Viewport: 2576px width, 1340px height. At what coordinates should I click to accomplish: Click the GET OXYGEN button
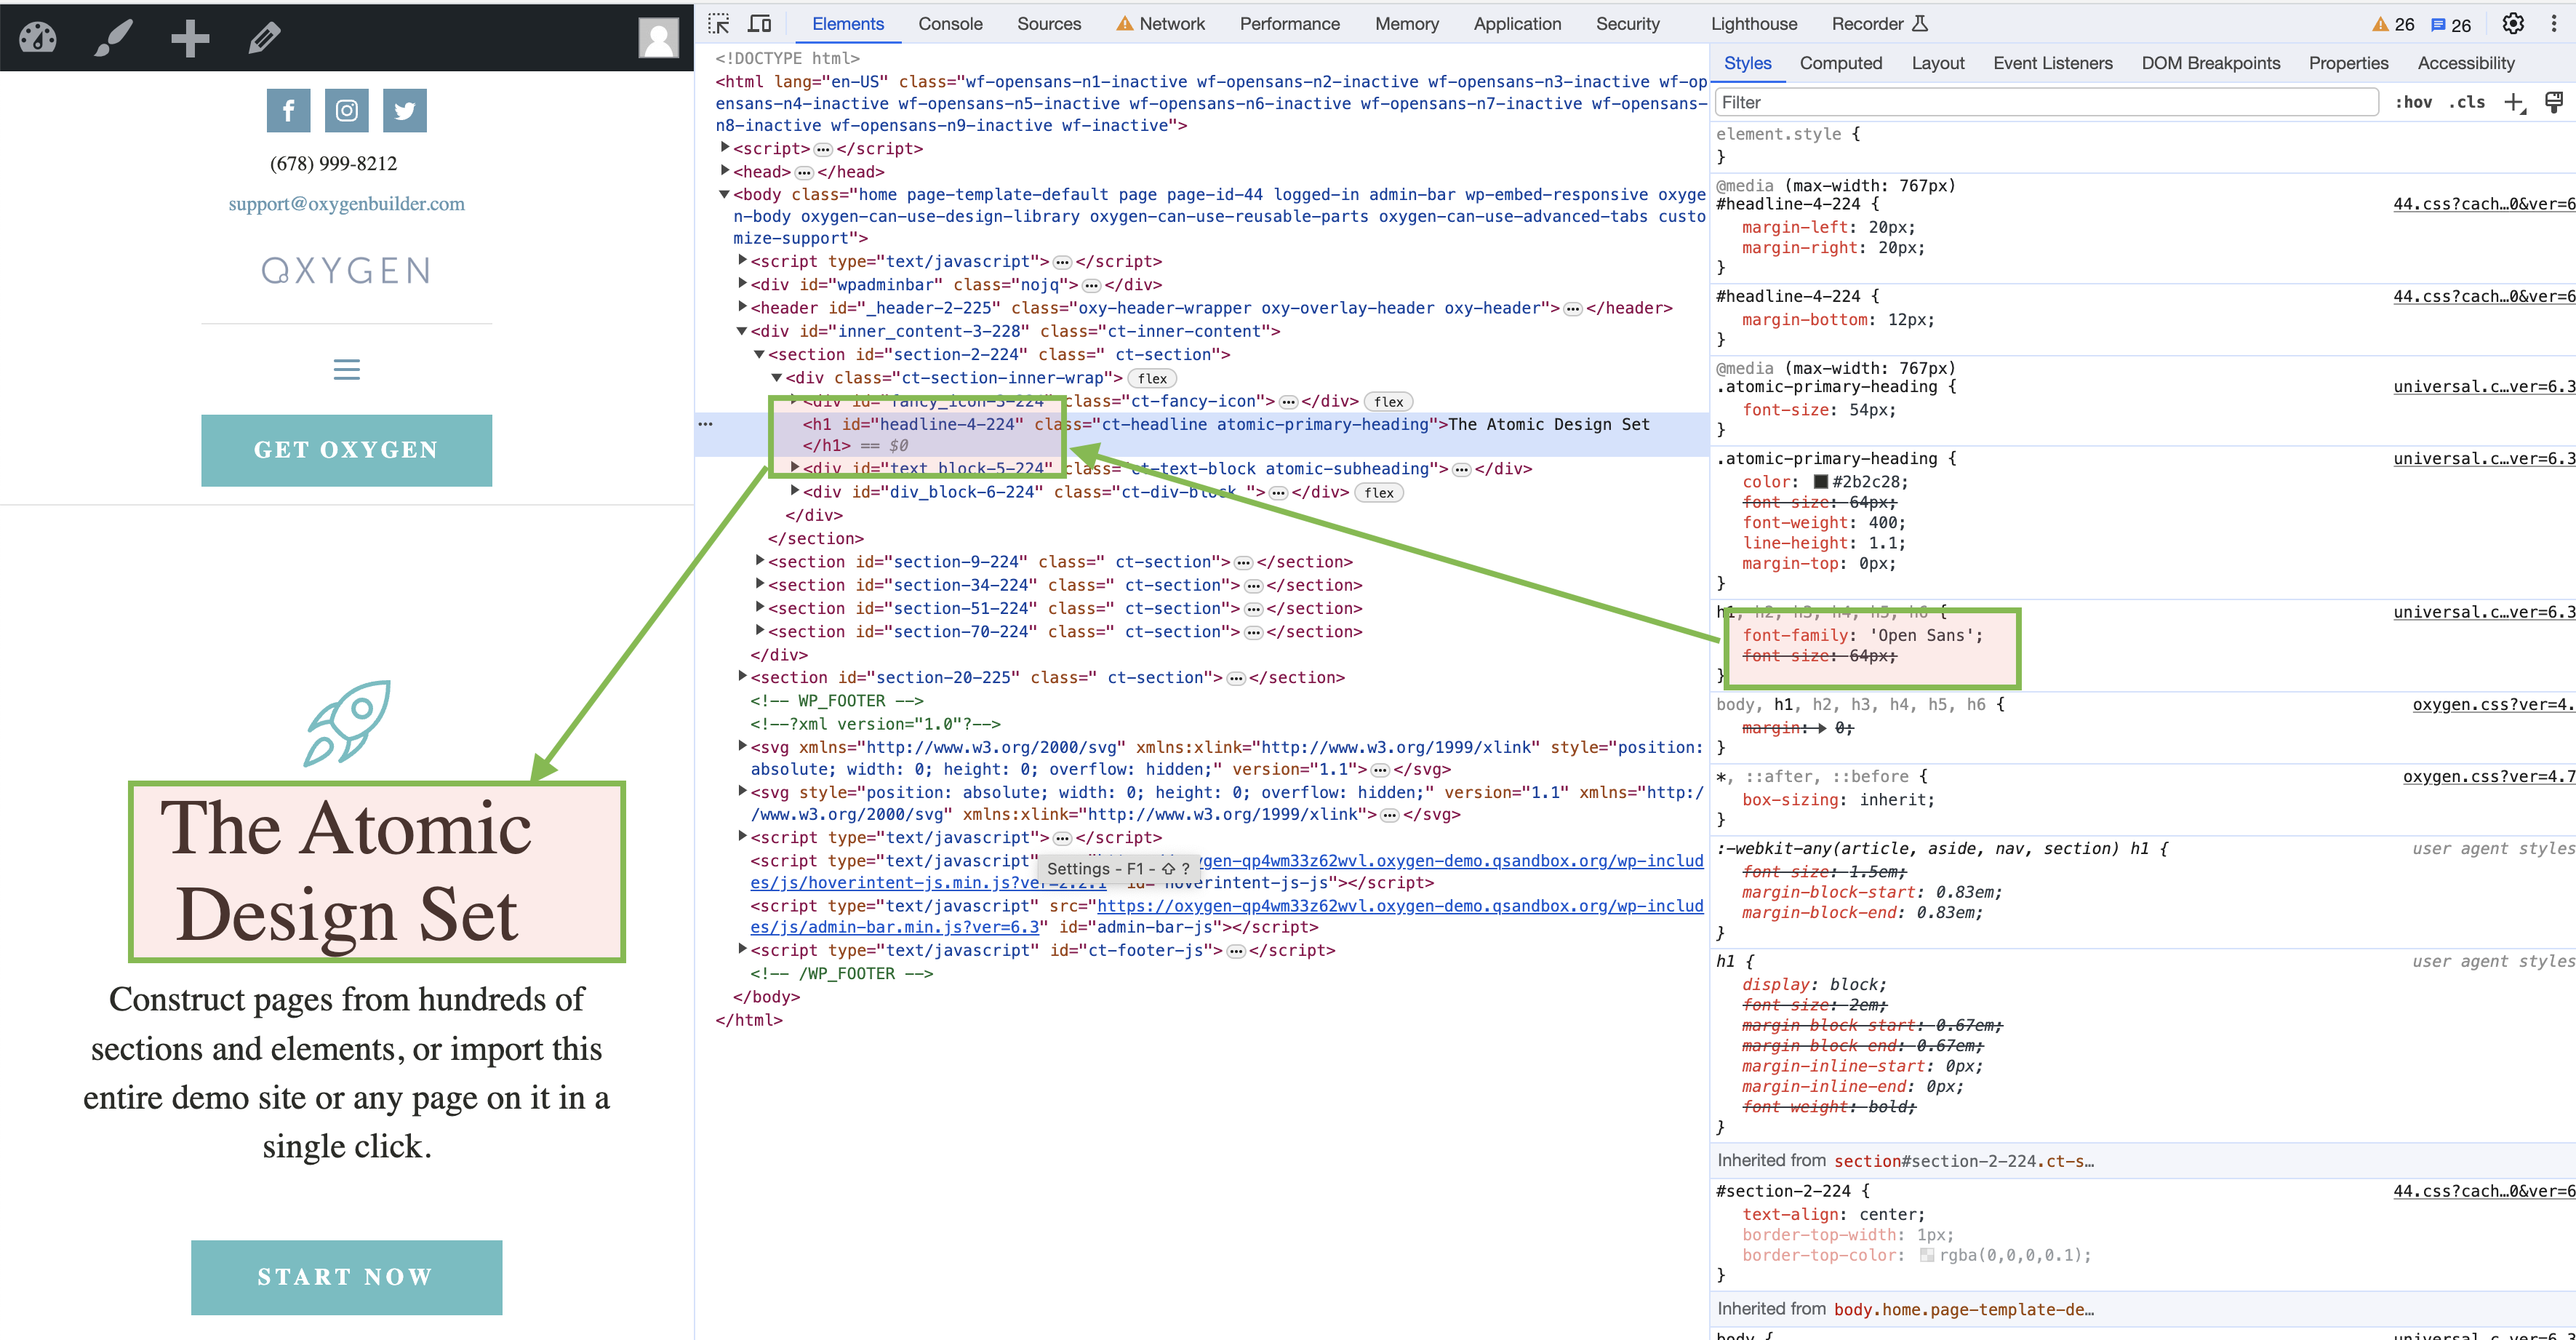coord(346,450)
